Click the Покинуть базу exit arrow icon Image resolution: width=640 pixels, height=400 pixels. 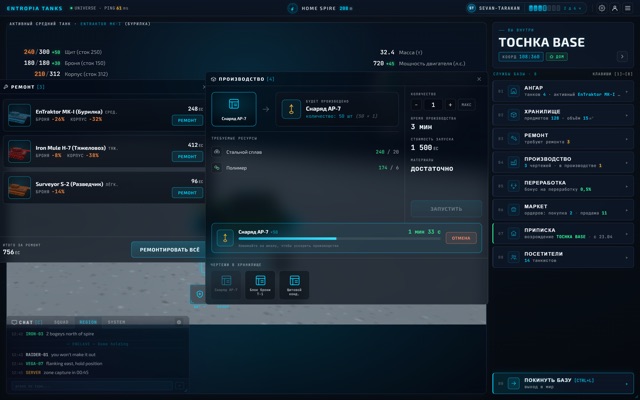pyautogui.click(x=513, y=383)
